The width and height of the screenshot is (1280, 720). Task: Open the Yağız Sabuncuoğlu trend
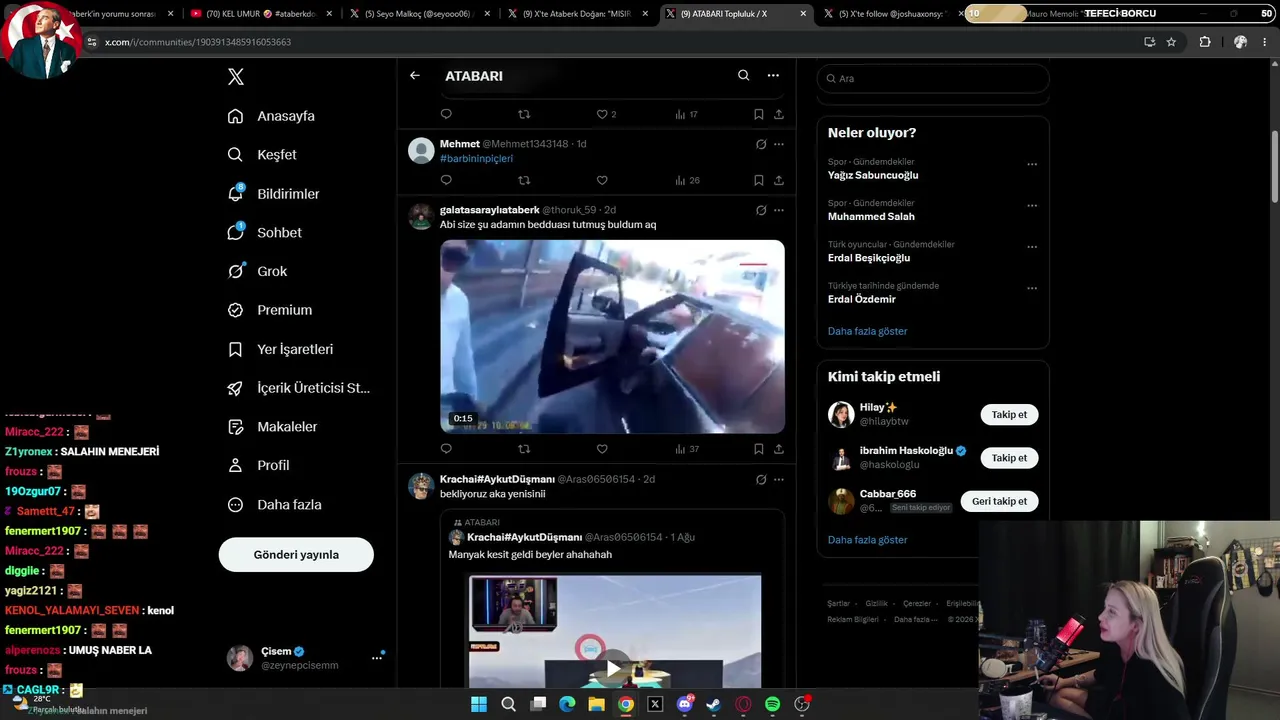click(x=873, y=175)
